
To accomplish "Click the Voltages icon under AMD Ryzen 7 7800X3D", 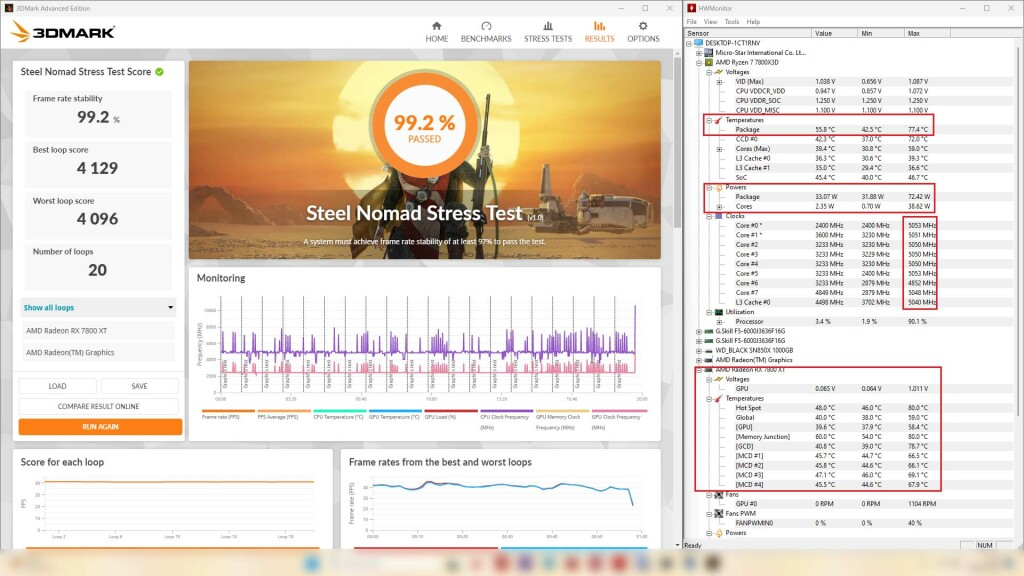I will (719, 72).
